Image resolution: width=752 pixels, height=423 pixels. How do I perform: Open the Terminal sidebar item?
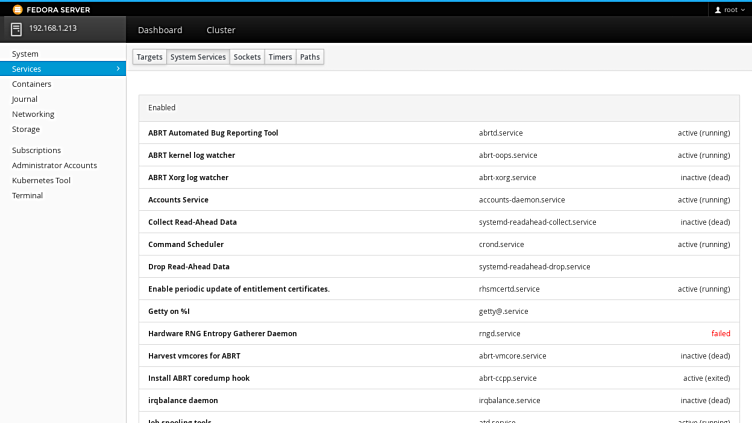(x=27, y=195)
